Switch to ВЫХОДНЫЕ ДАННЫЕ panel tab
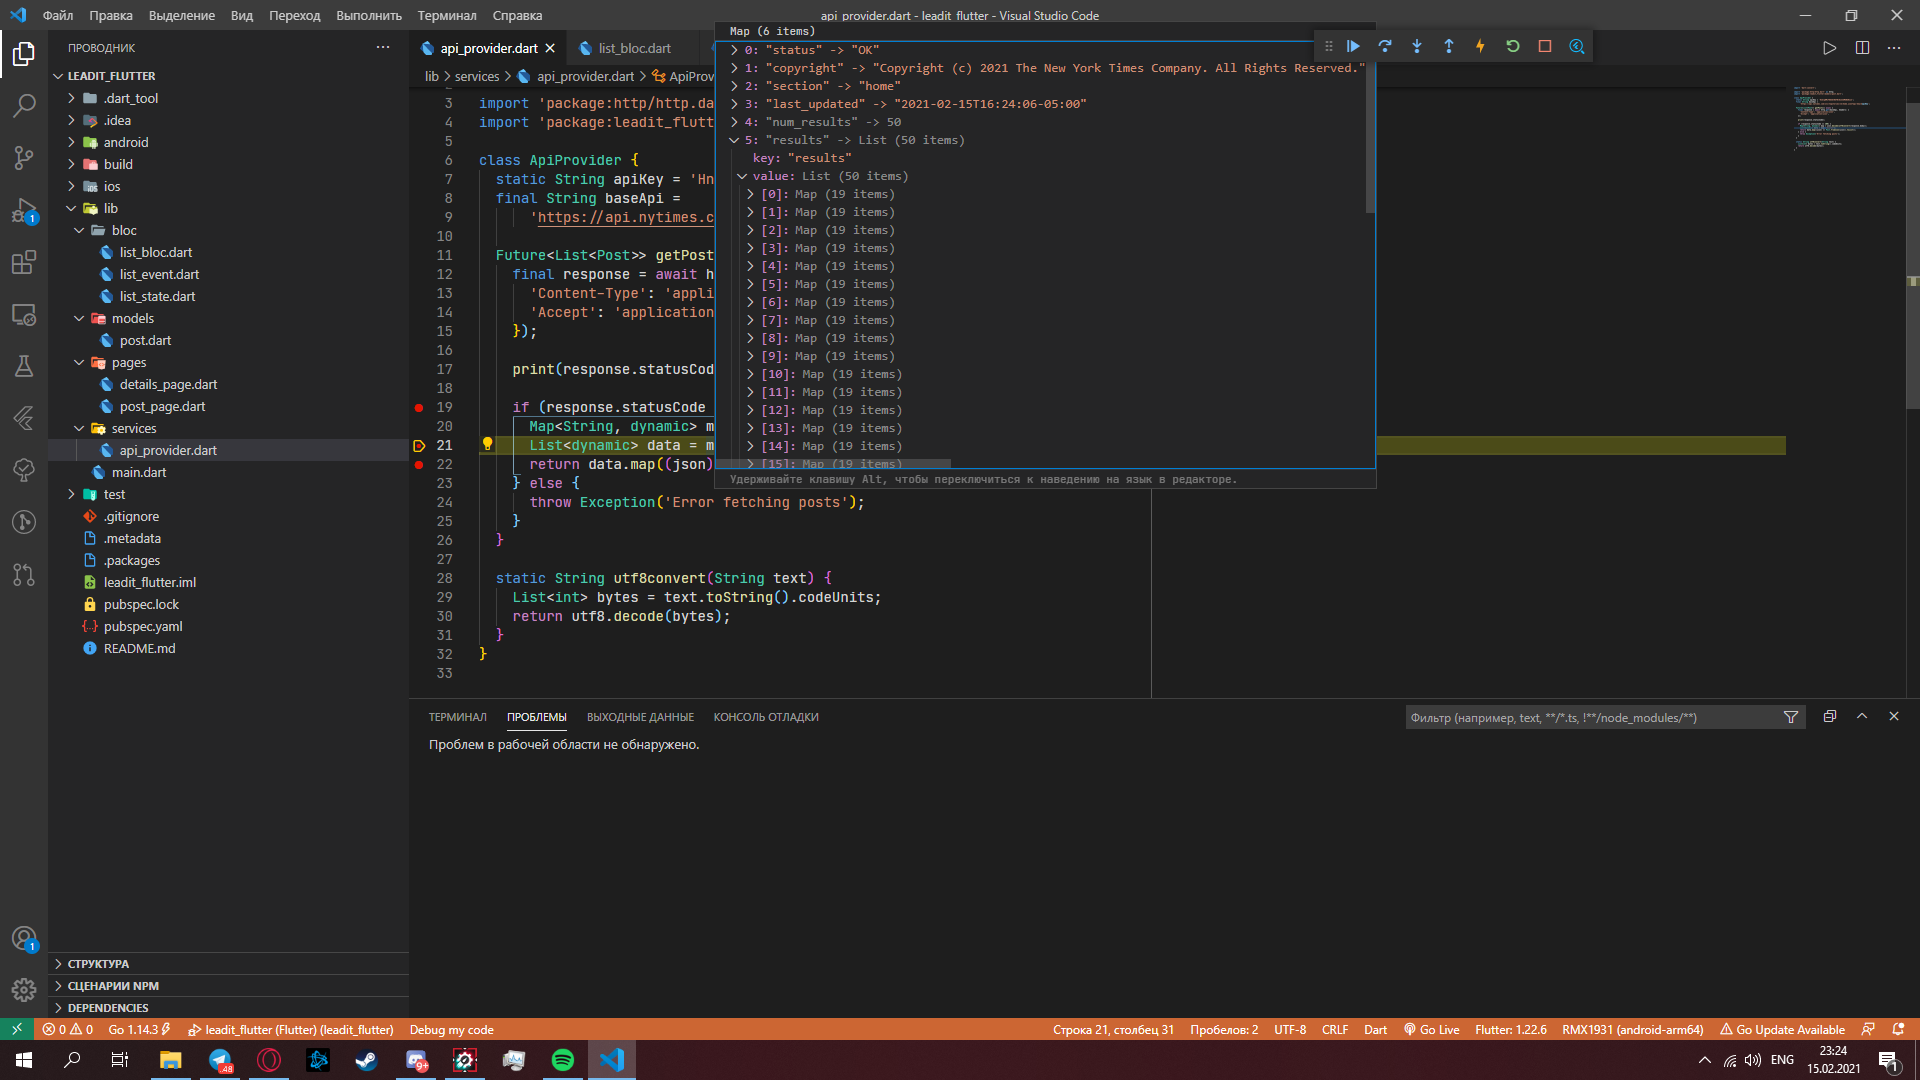 click(640, 717)
